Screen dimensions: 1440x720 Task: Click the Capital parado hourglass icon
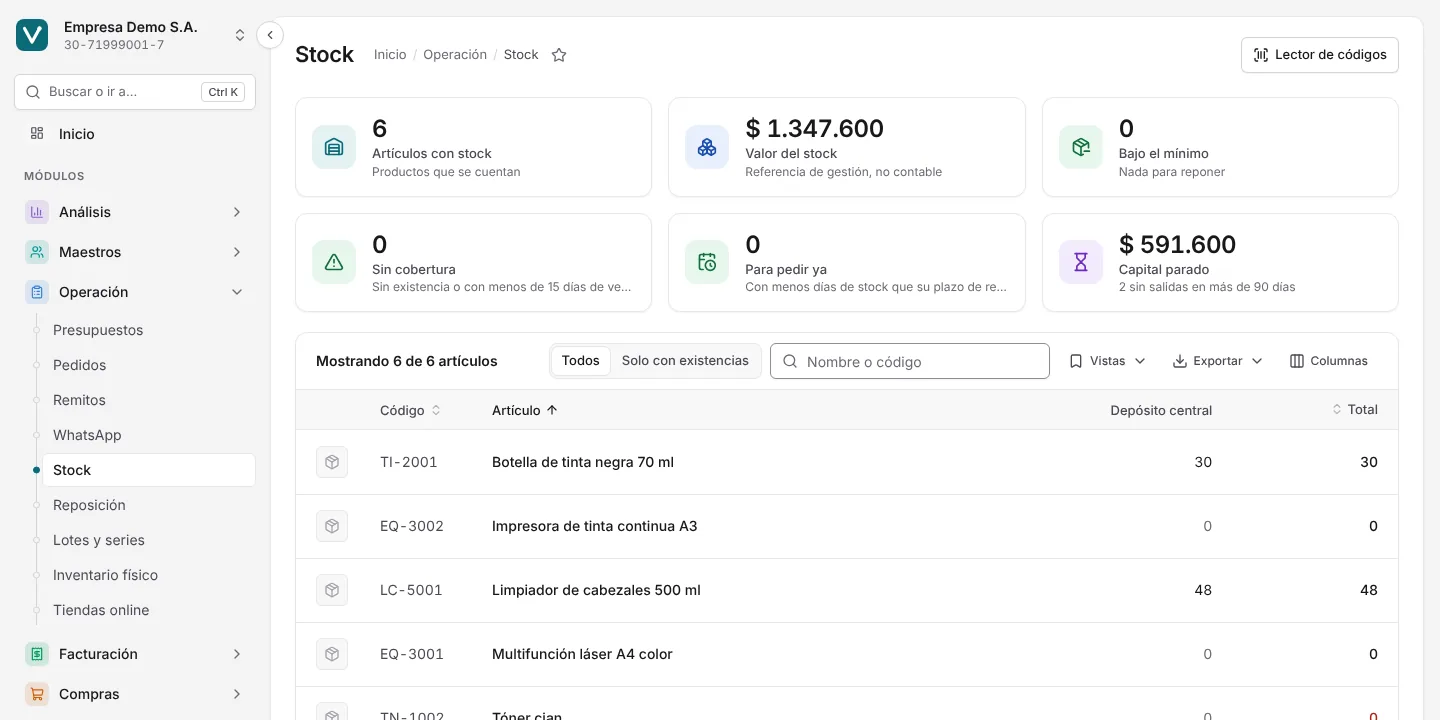(1081, 262)
